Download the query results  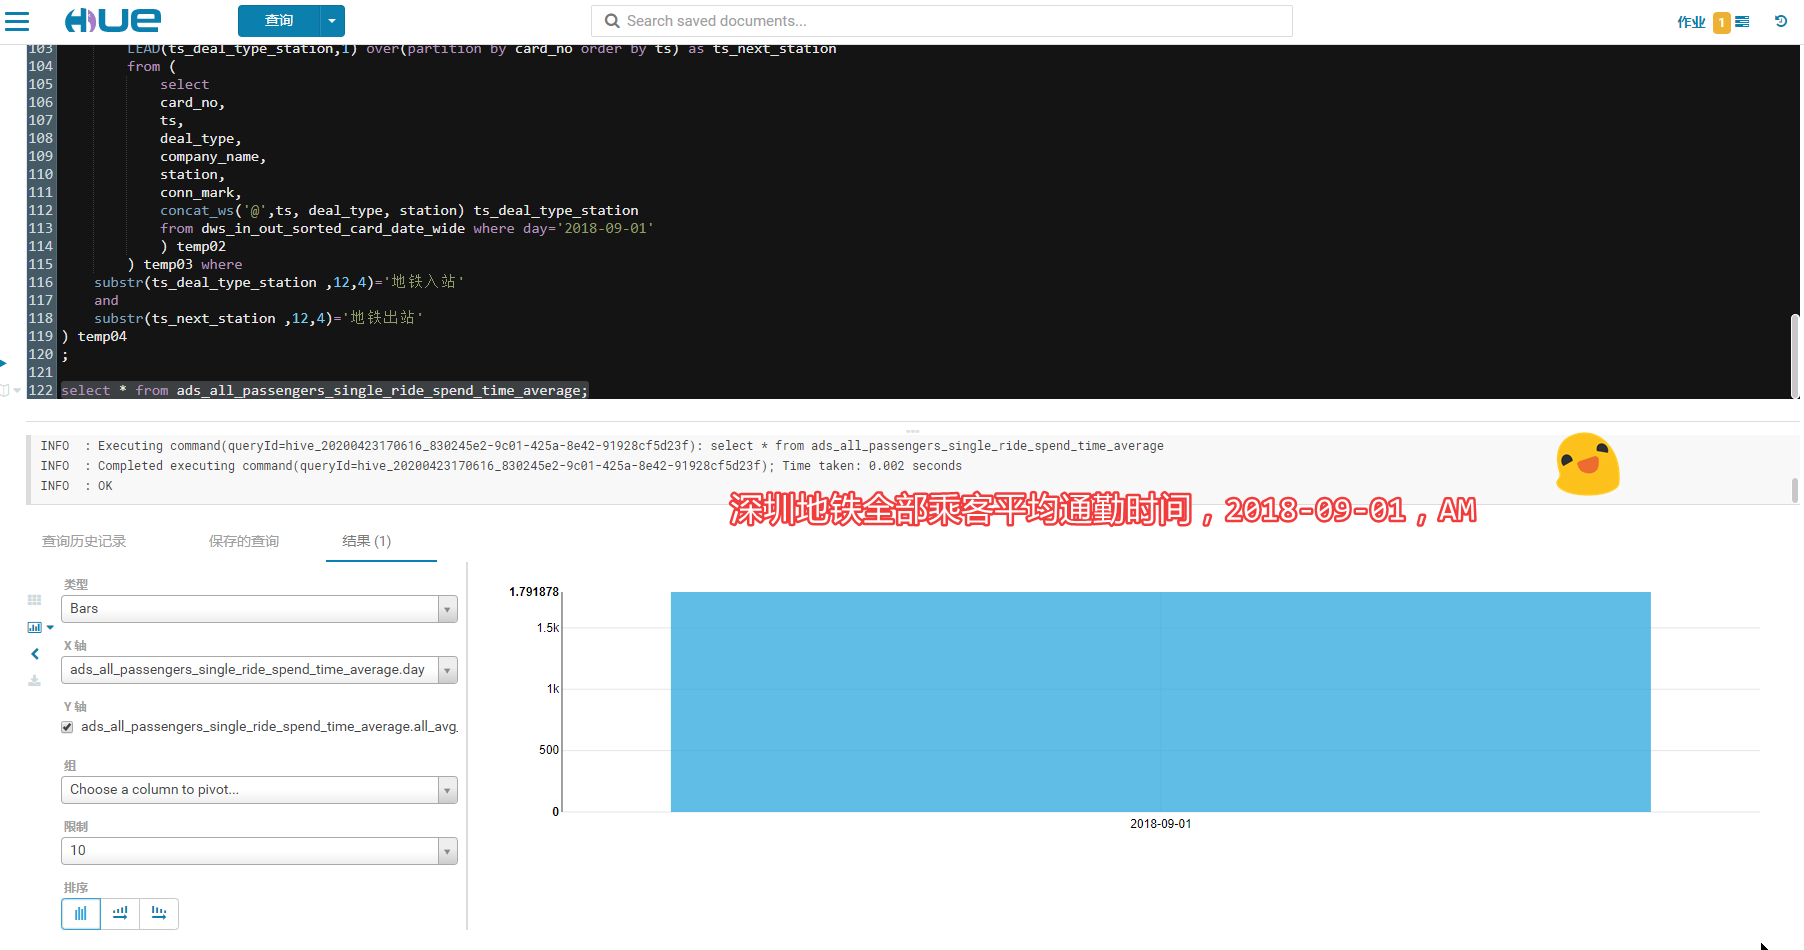pyautogui.click(x=35, y=680)
